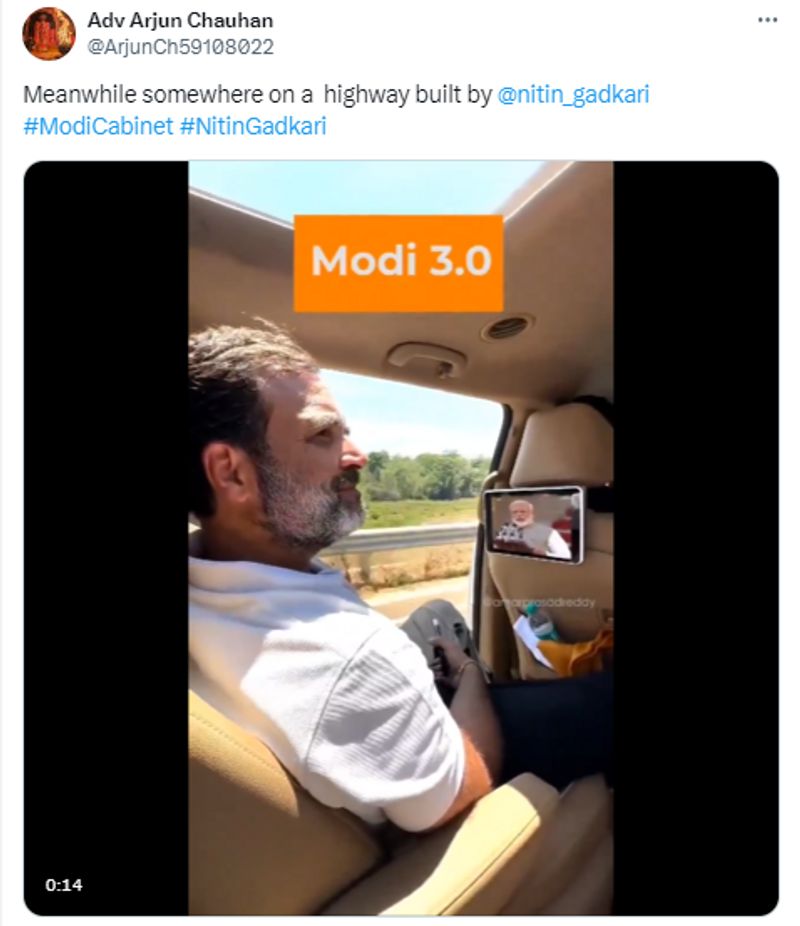Open the tweet's three-dot more options menu
This screenshot has height=926, width=800.
tap(767, 20)
